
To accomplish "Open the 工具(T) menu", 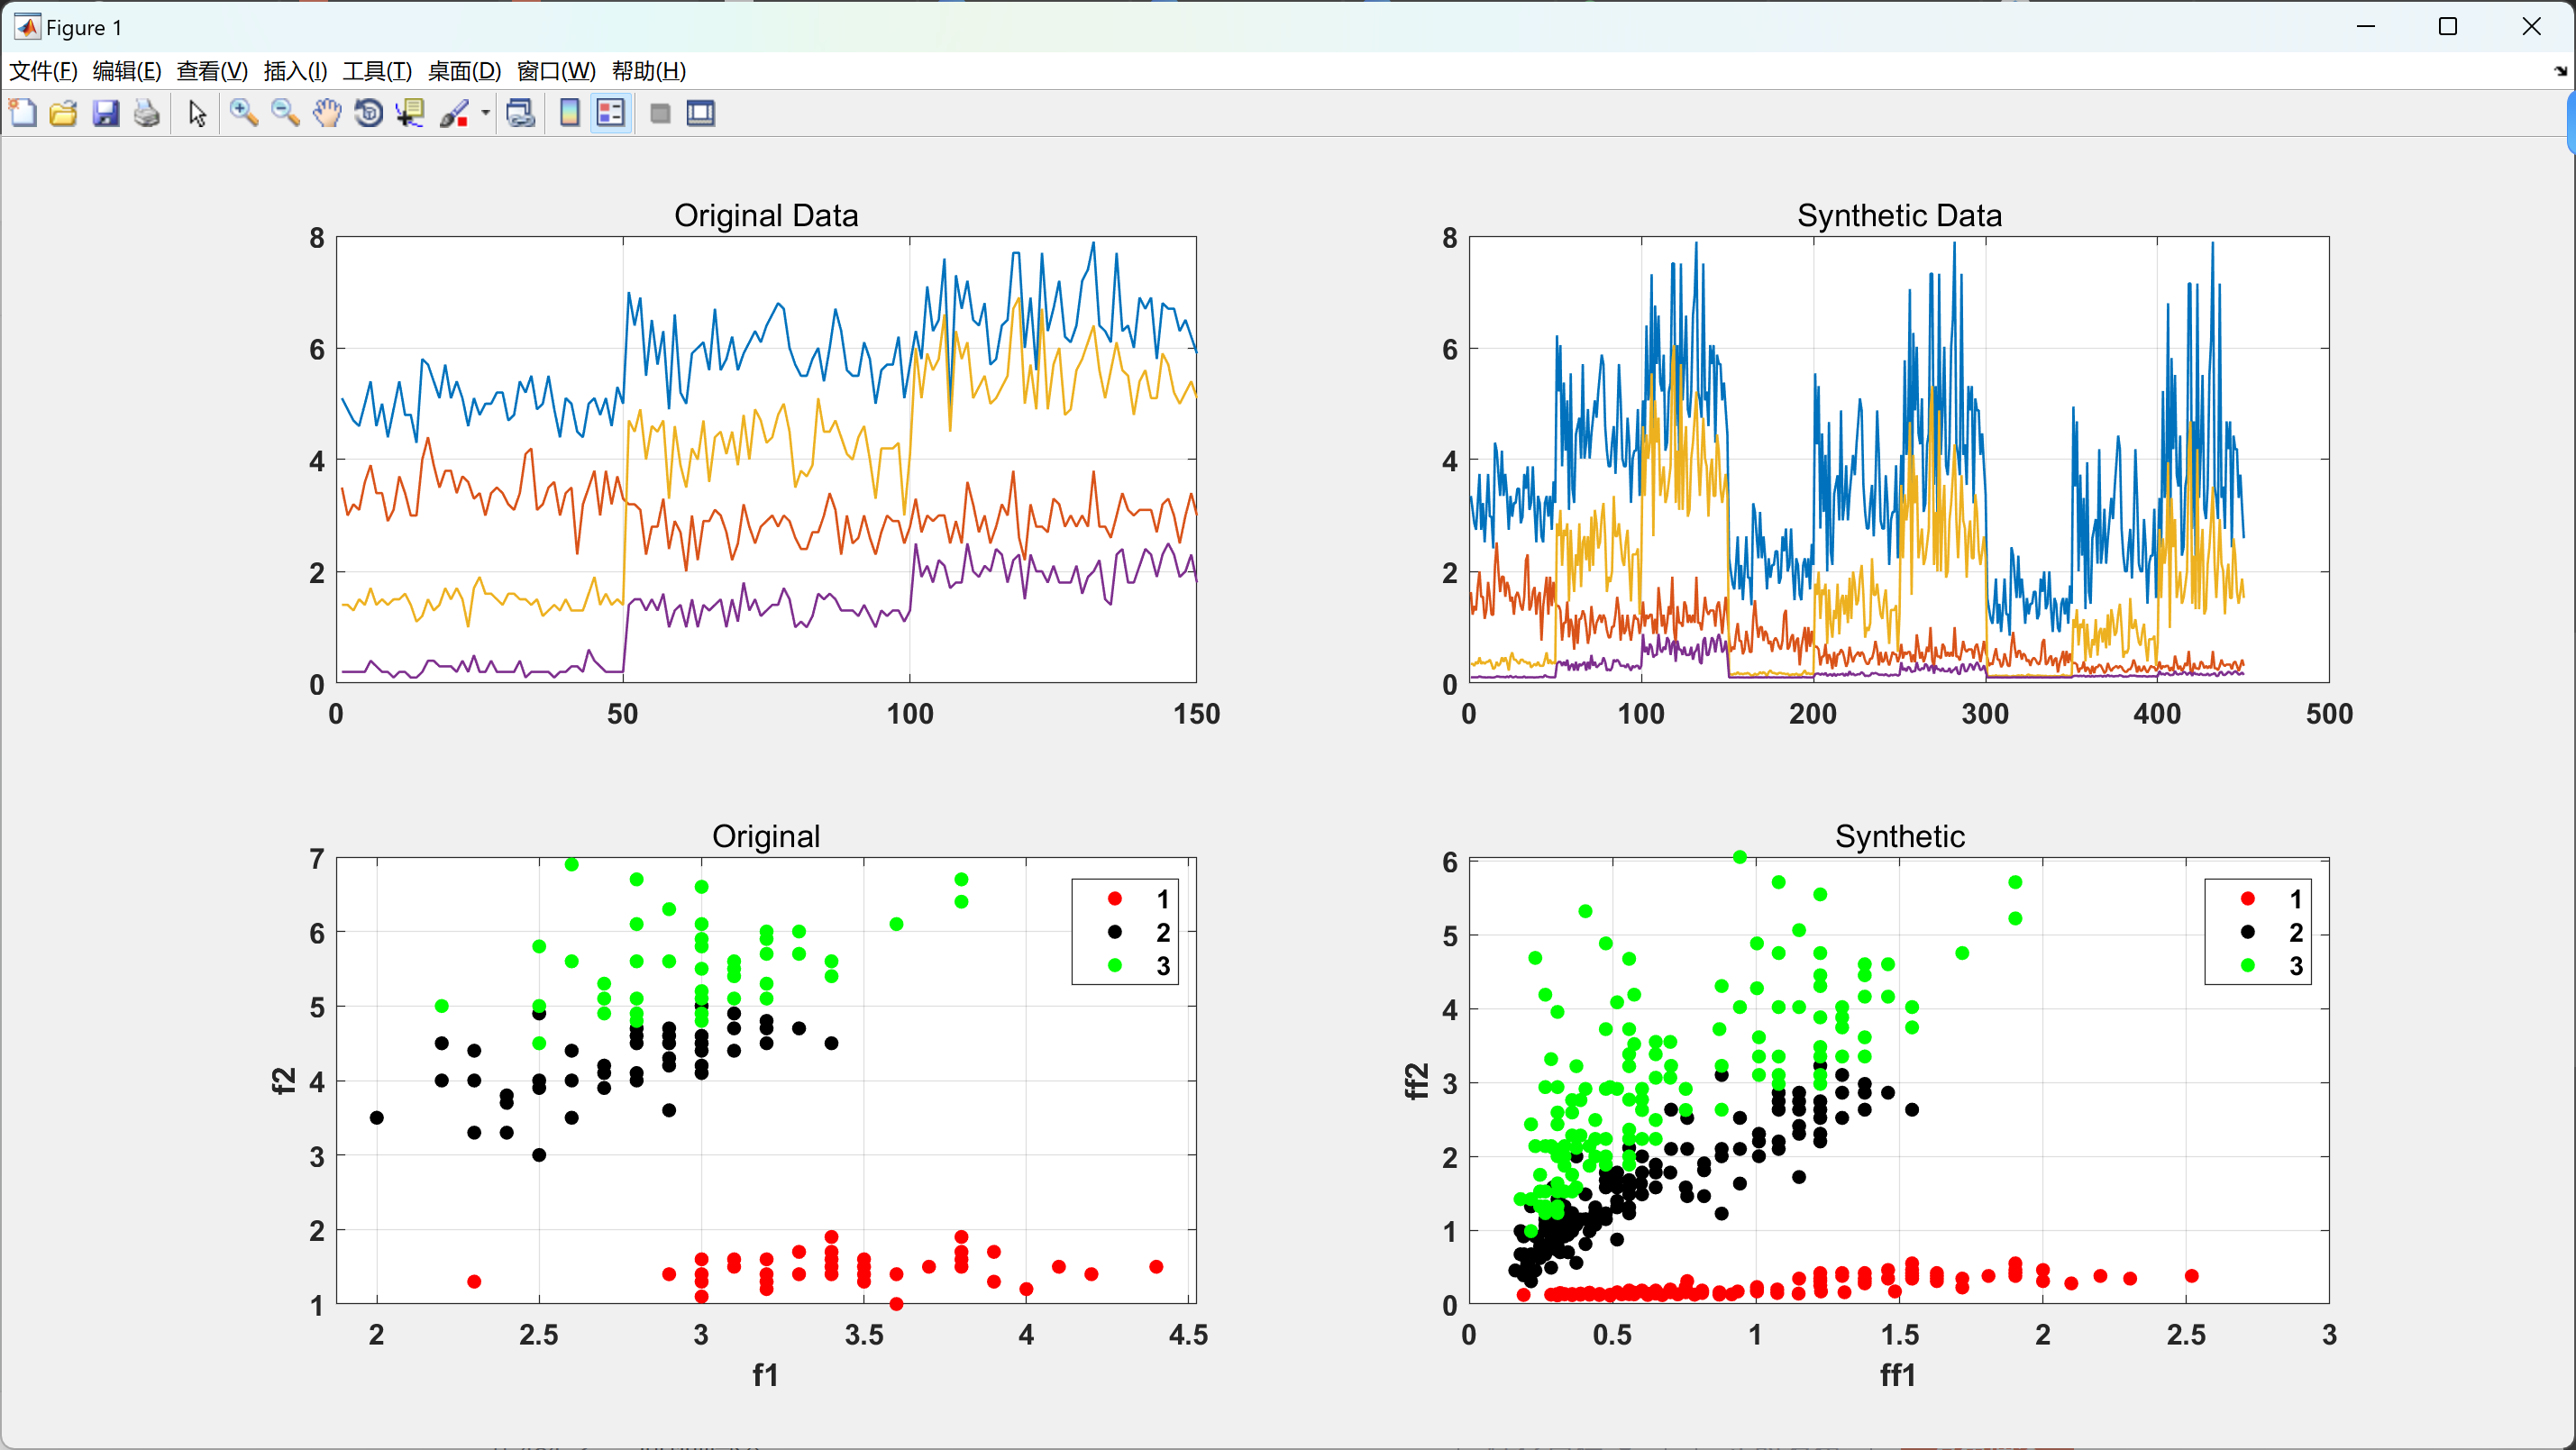I will (377, 71).
